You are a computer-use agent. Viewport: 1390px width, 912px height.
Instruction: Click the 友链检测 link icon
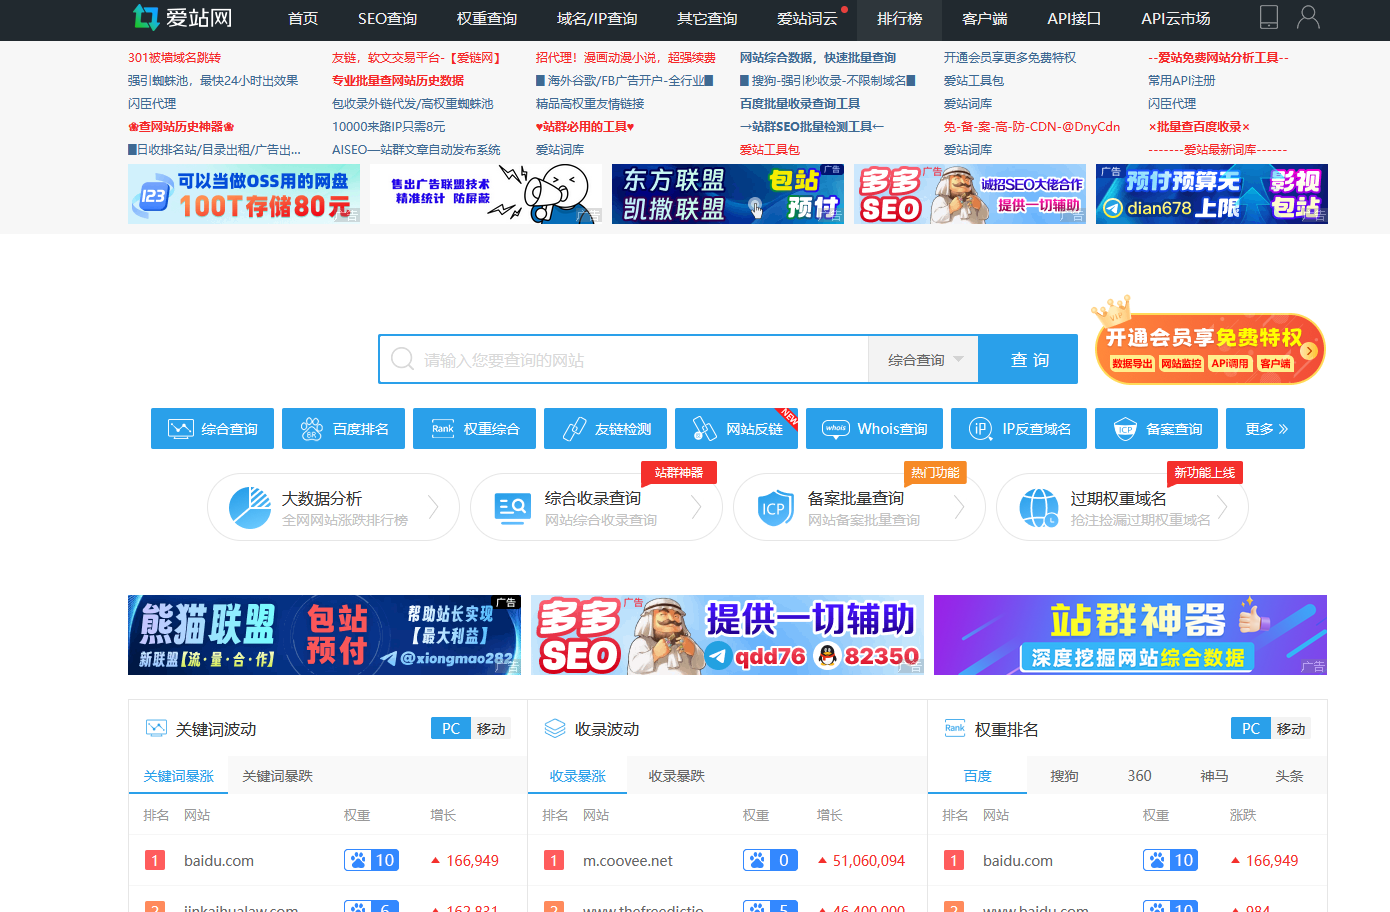pos(574,429)
